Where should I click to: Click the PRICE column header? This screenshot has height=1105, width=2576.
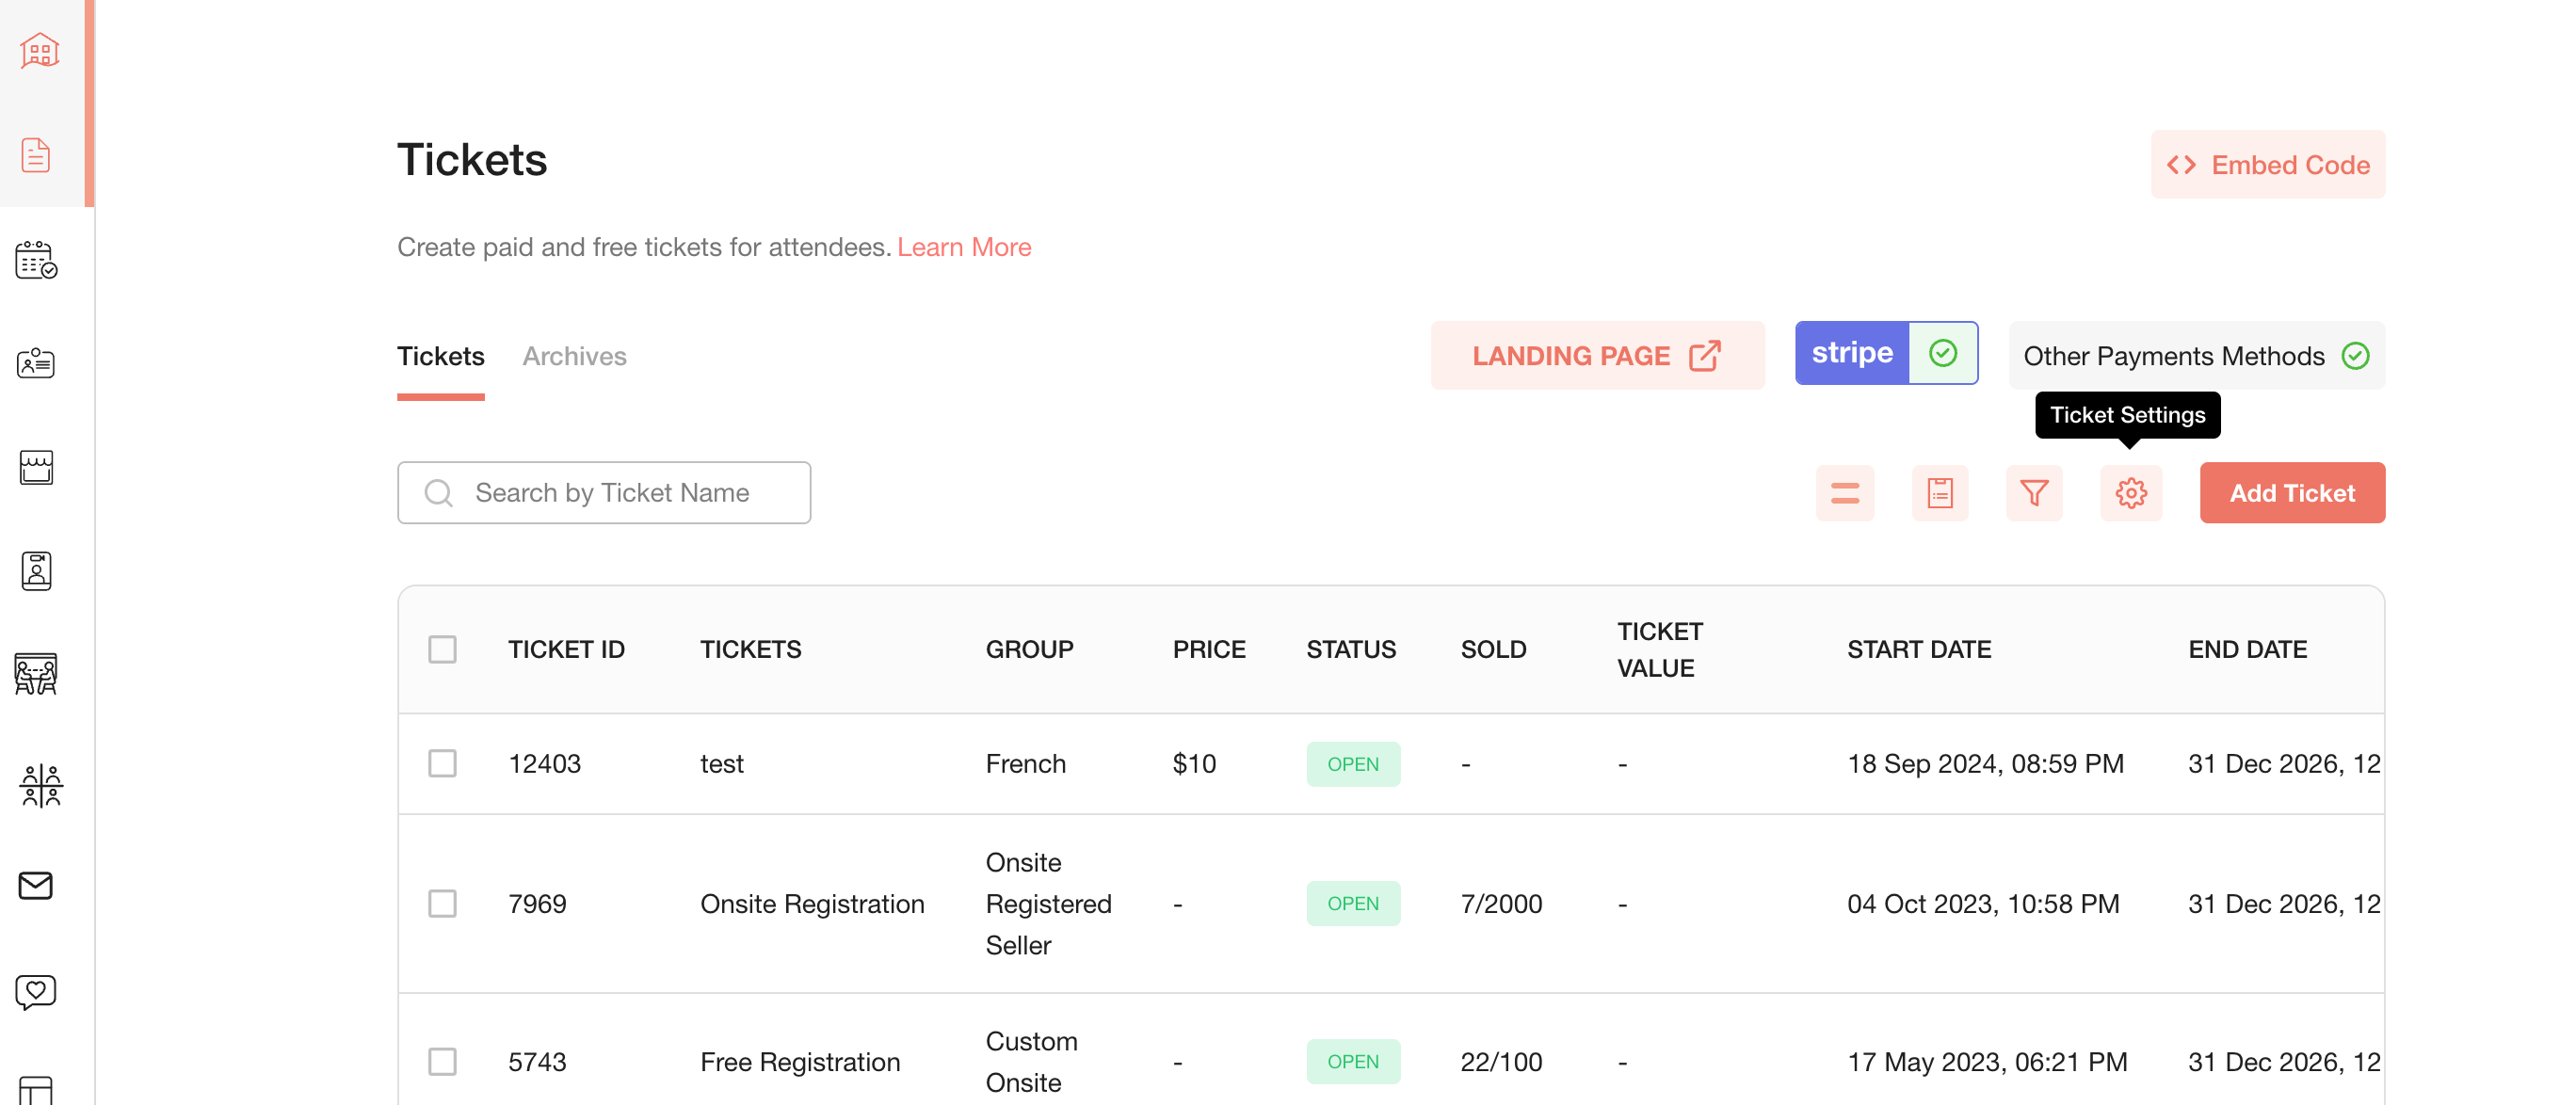click(x=1209, y=649)
